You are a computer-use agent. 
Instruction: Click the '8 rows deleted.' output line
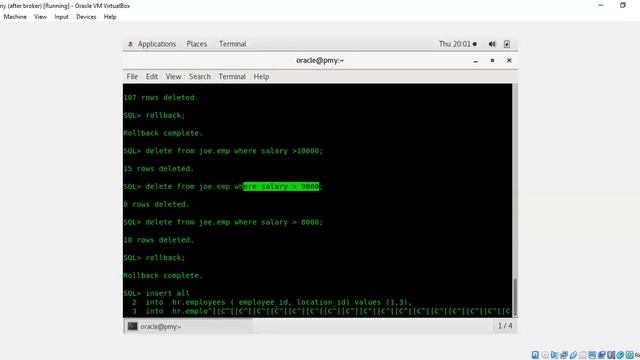point(156,204)
